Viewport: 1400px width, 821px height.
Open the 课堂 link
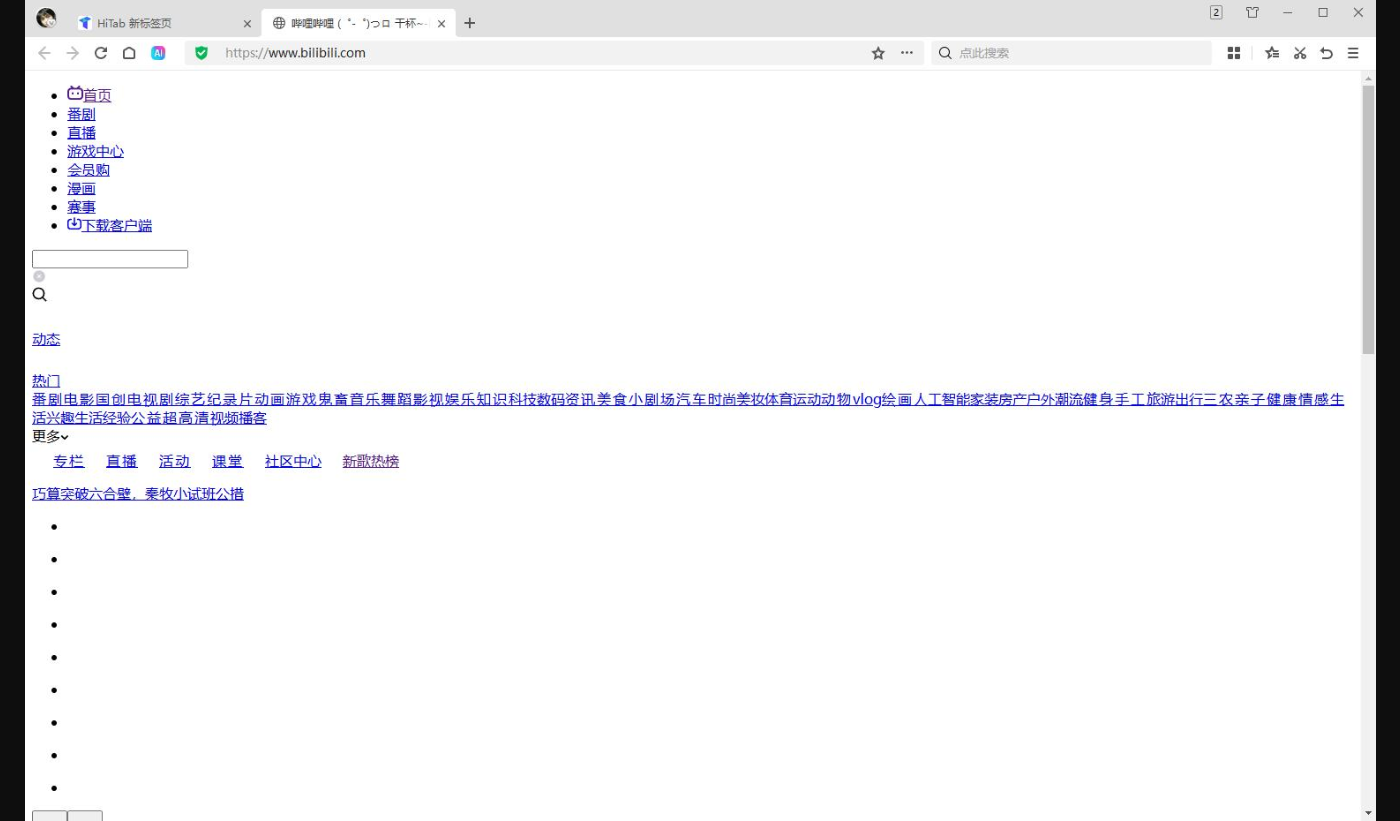coord(227,461)
